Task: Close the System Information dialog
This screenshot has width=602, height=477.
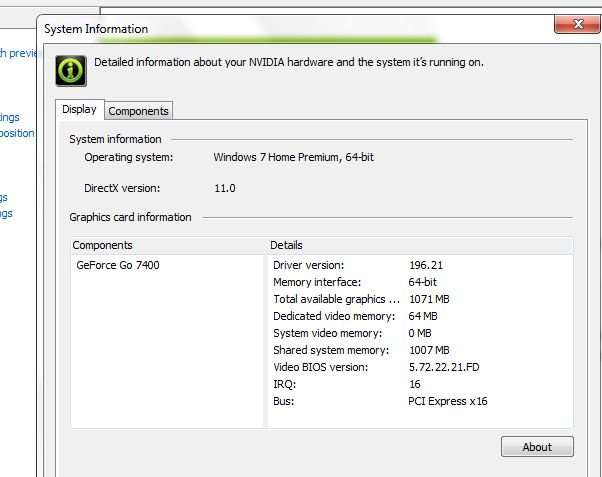Action: click(578, 24)
